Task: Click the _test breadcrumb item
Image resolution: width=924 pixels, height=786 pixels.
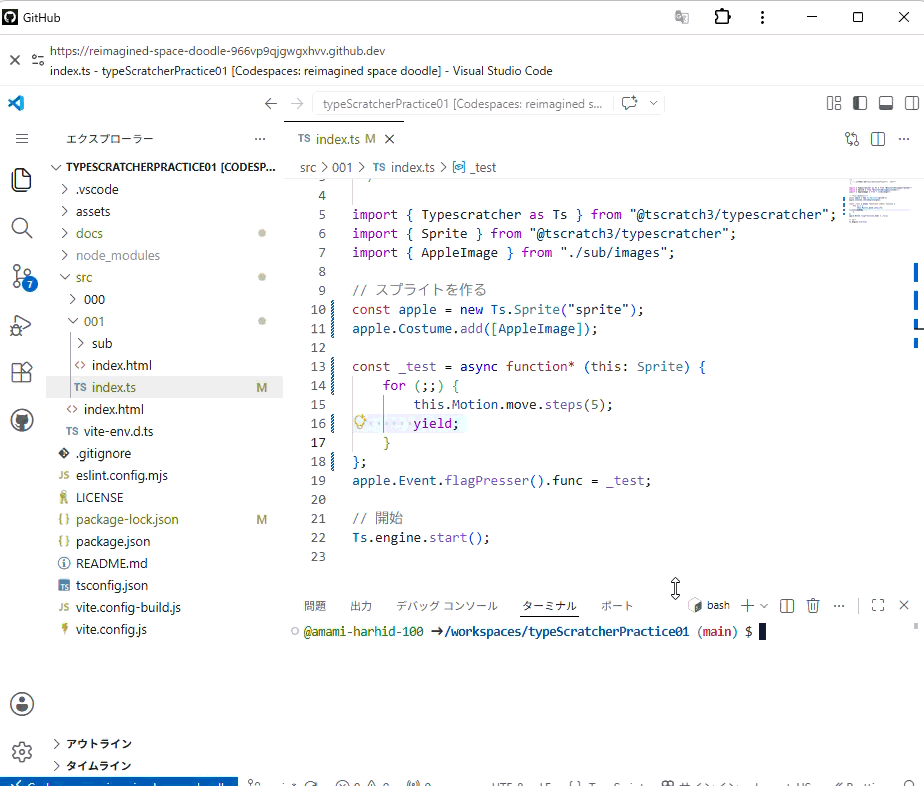Action: (474, 167)
